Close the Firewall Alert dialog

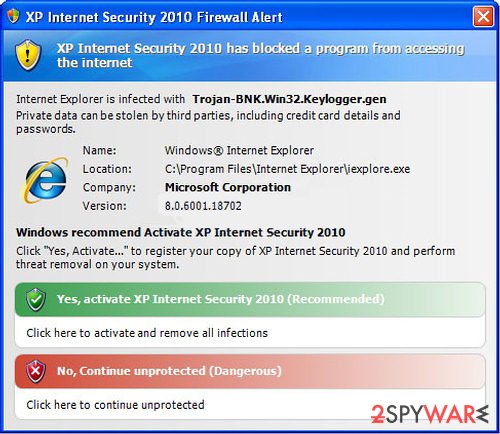tap(483, 16)
